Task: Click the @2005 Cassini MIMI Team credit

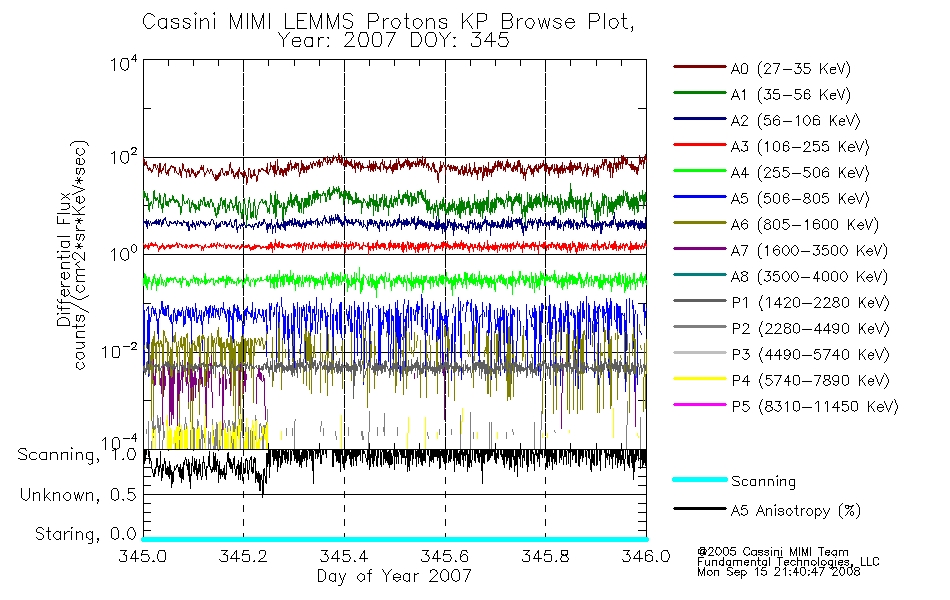Action: 773,552
